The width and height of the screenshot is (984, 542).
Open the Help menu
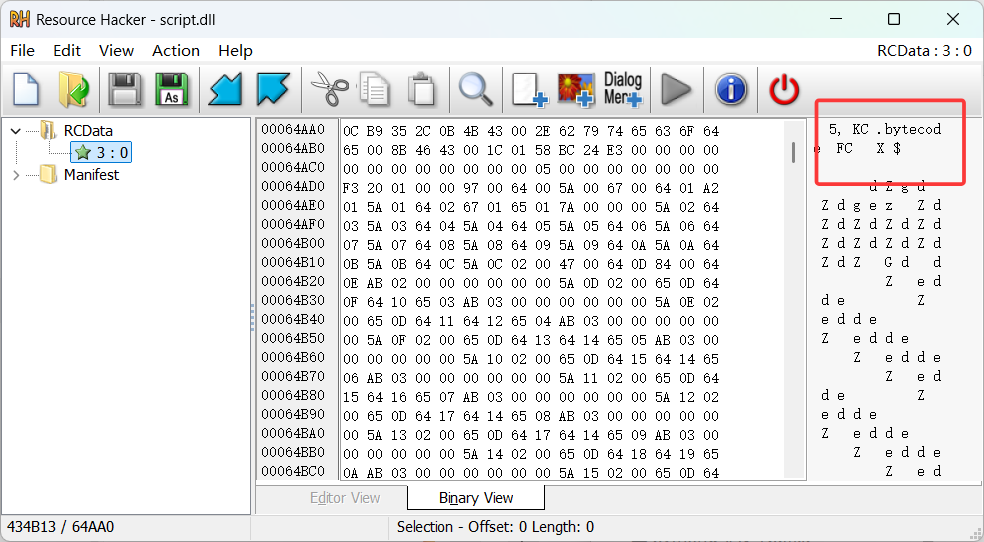click(235, 51)
